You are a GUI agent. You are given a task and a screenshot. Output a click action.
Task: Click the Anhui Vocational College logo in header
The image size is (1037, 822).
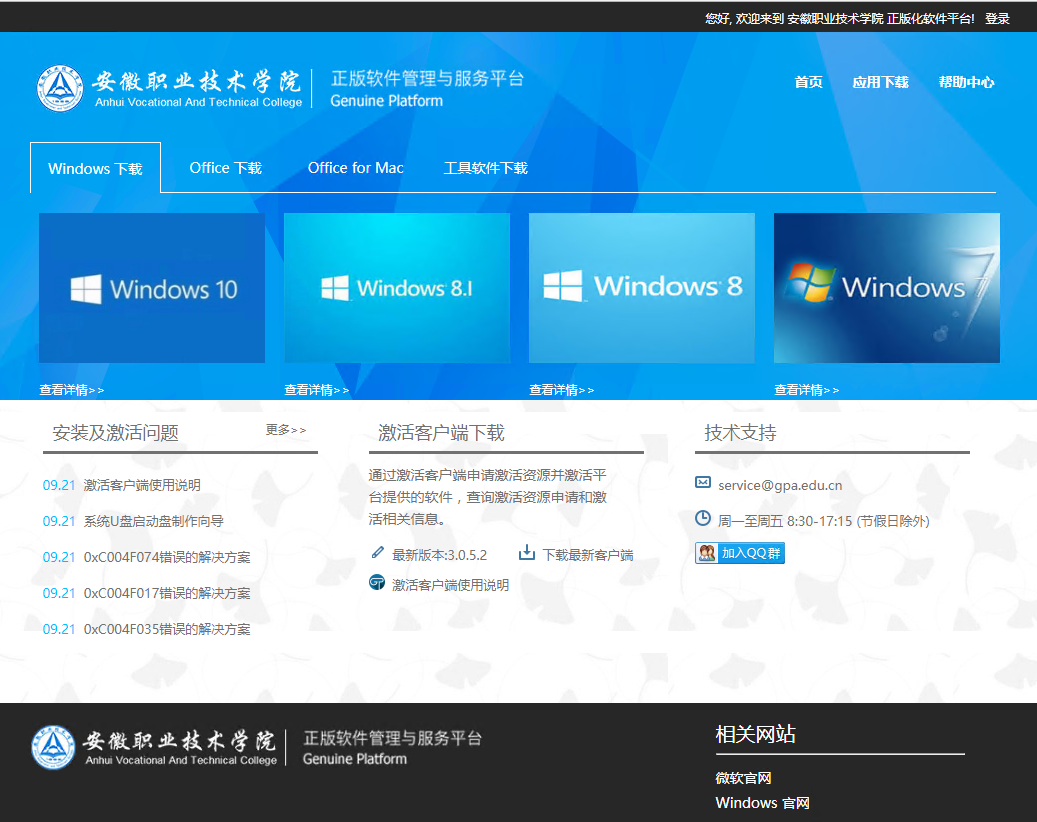tap(61, 88)
